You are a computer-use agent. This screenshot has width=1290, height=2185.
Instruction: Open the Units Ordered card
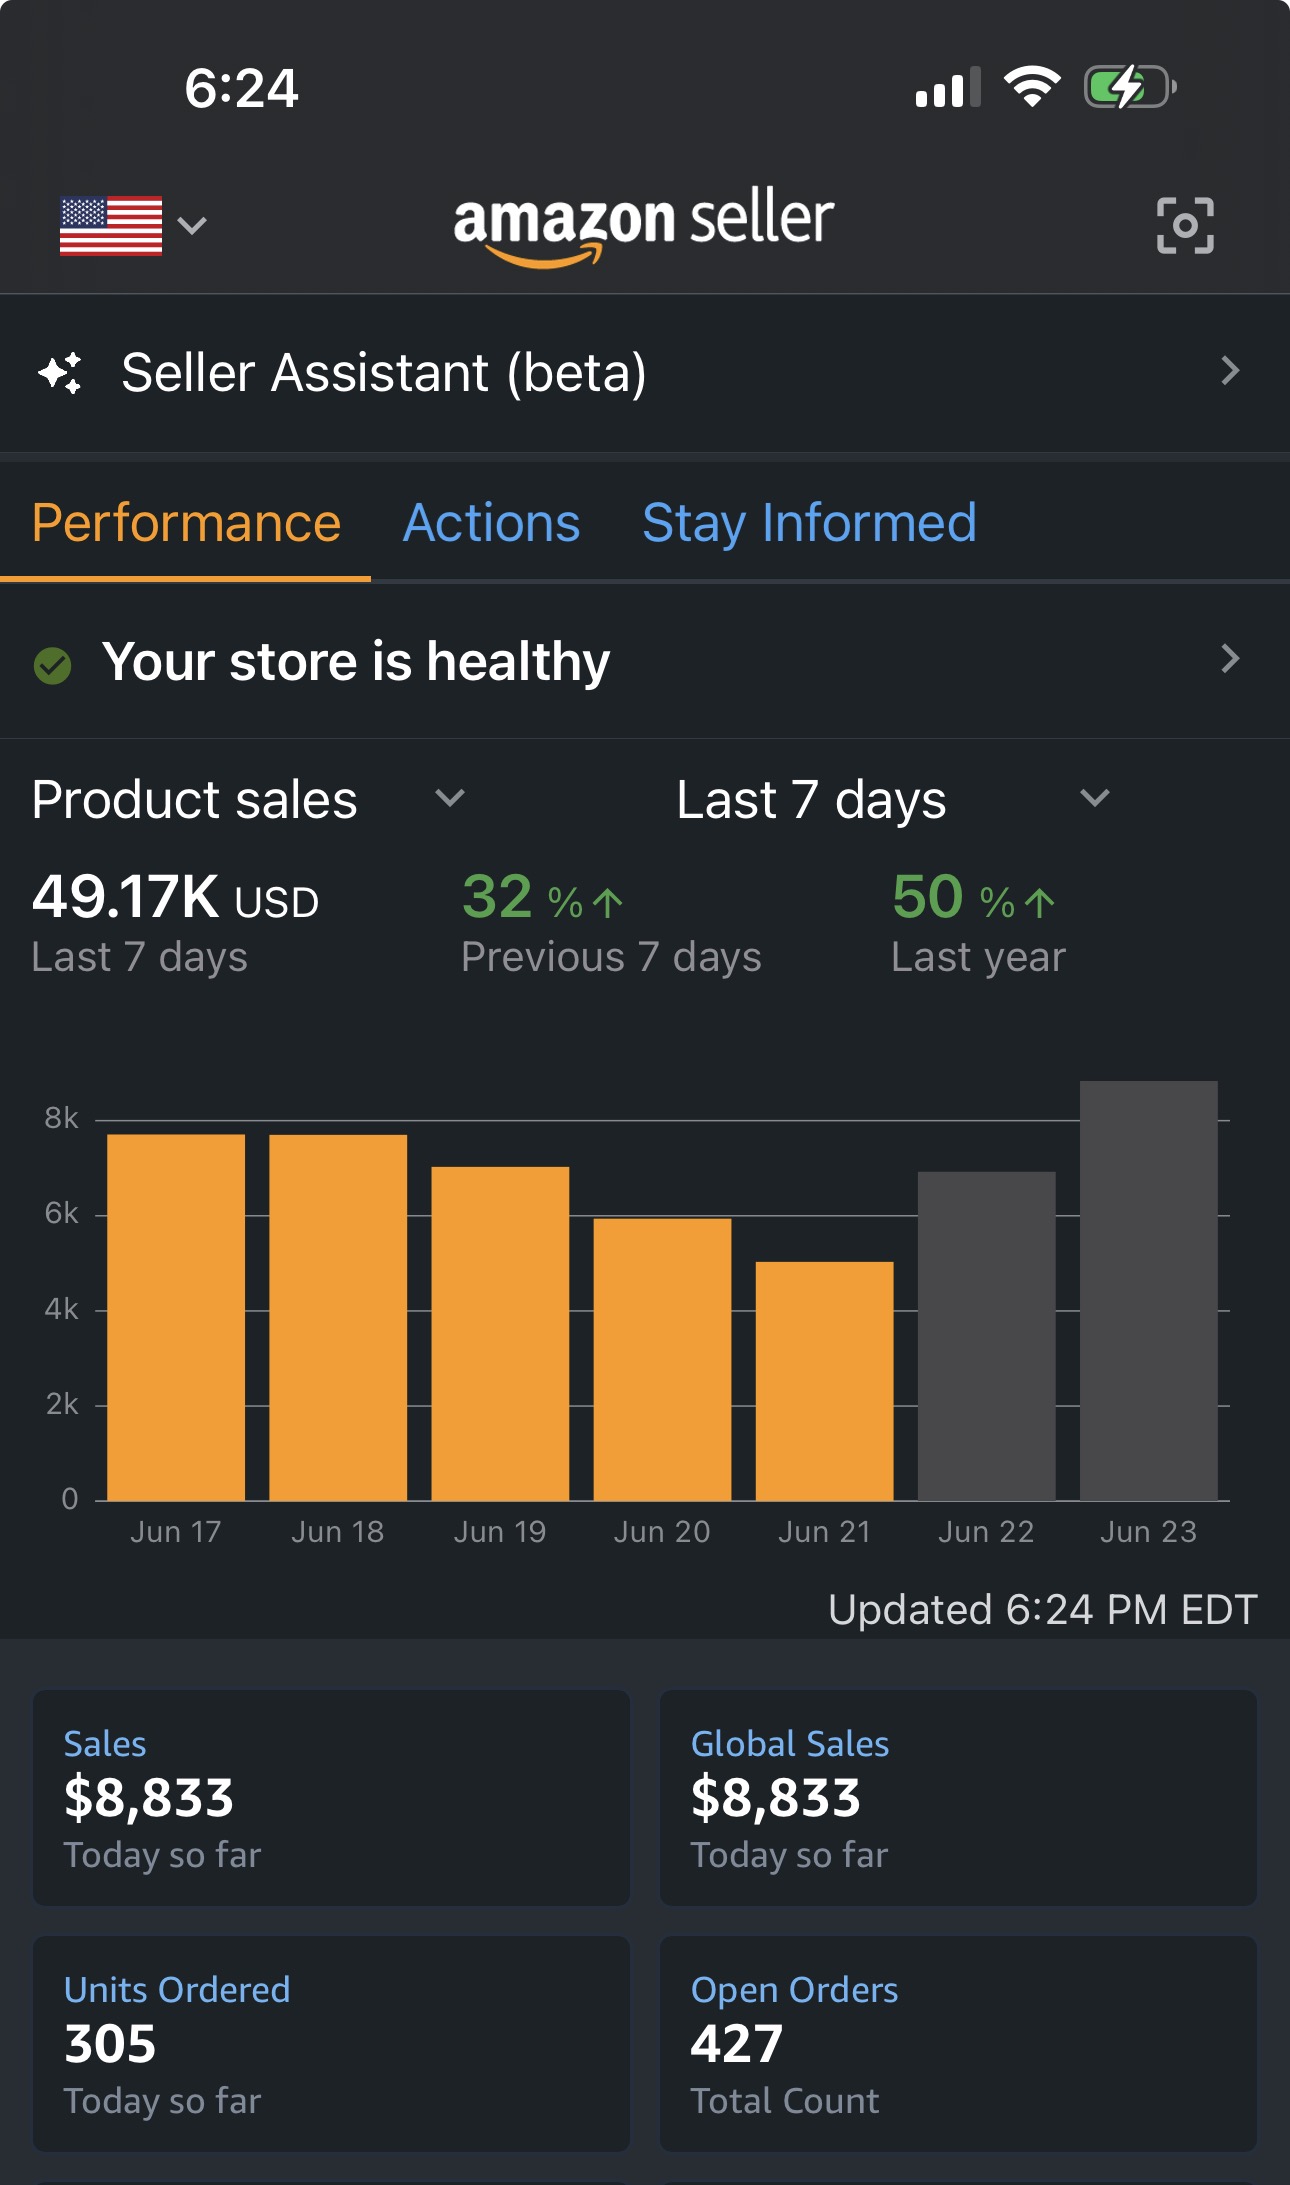click(331, 2044)
